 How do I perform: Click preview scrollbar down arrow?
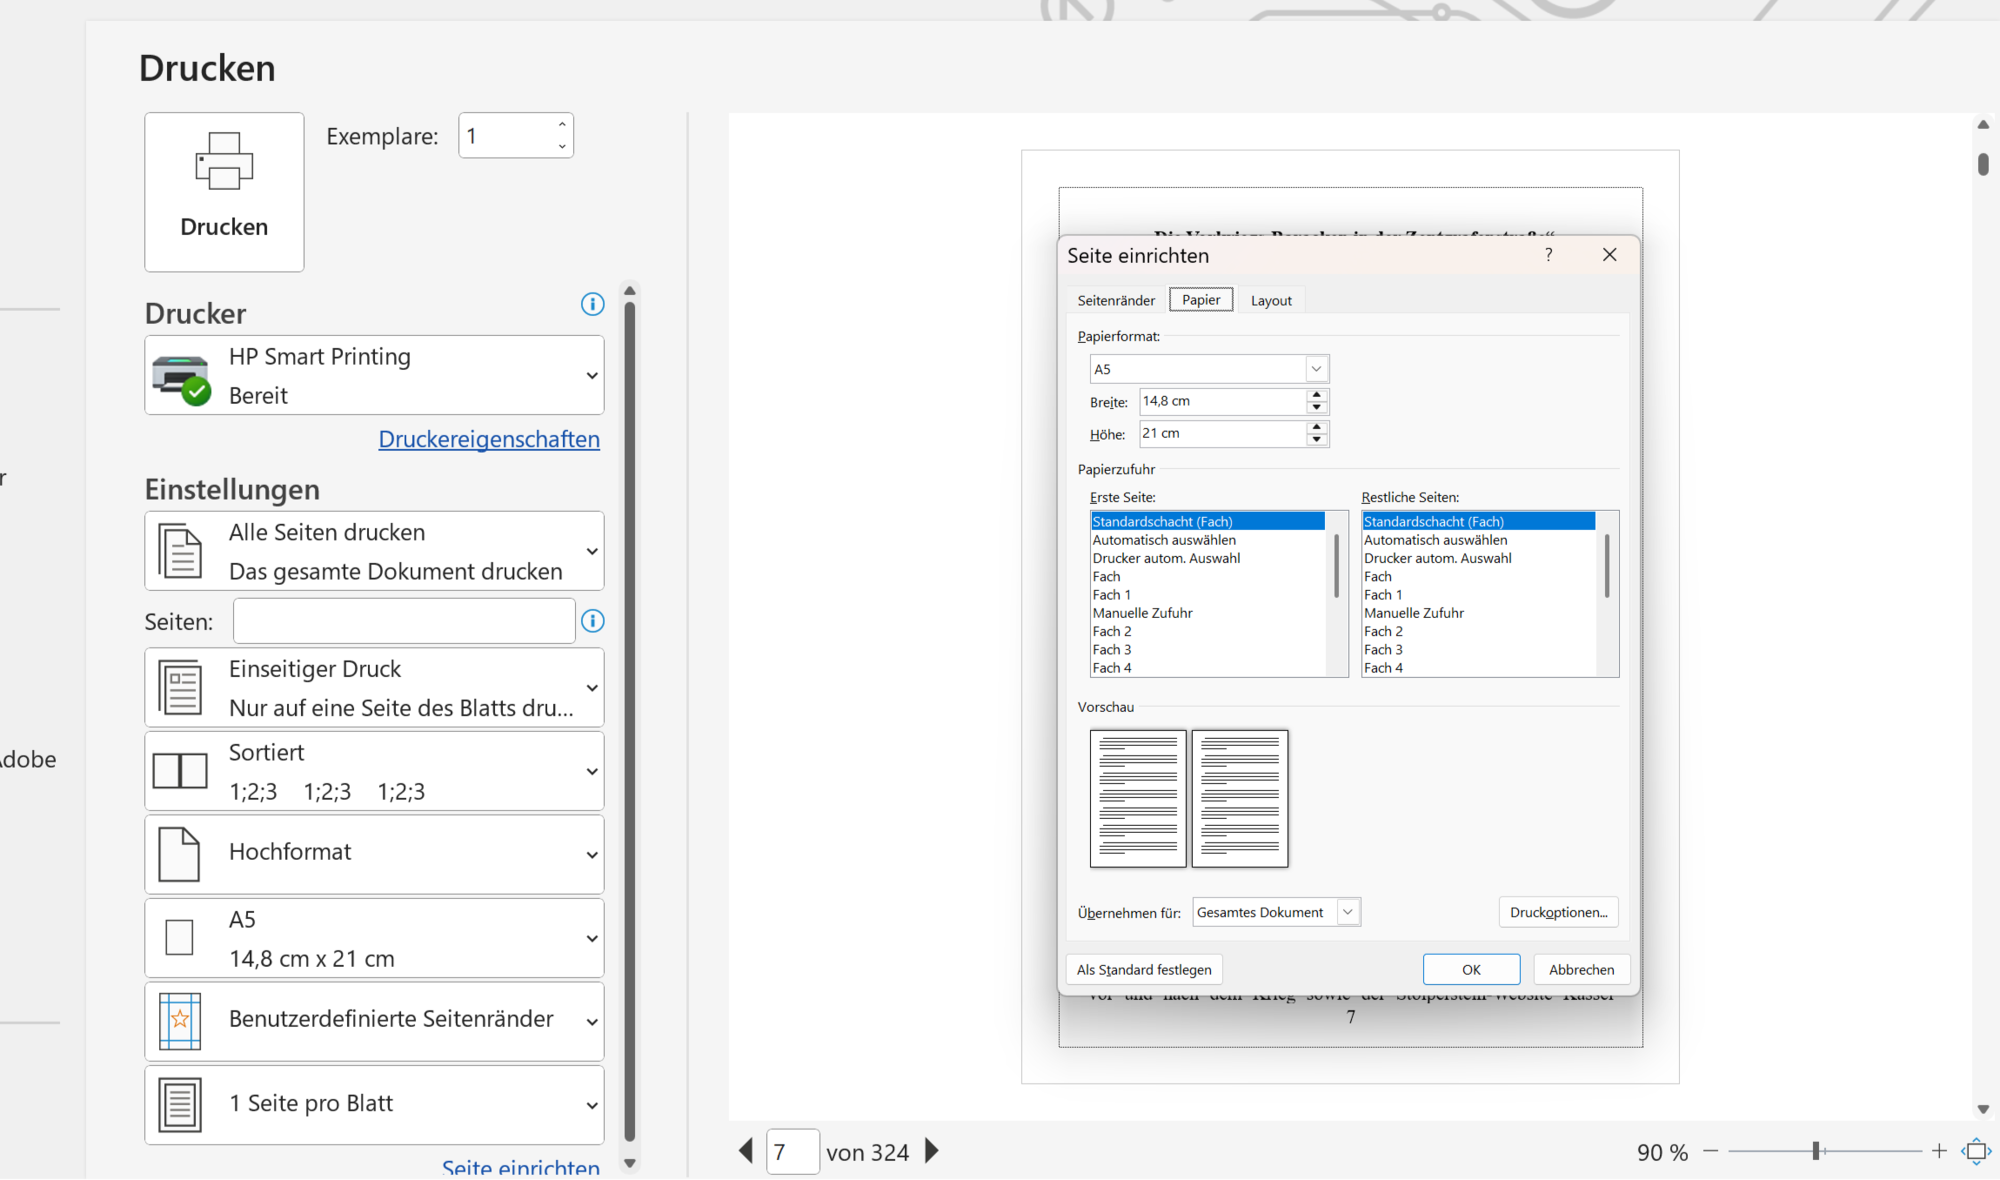[x=1983, y=1109]
